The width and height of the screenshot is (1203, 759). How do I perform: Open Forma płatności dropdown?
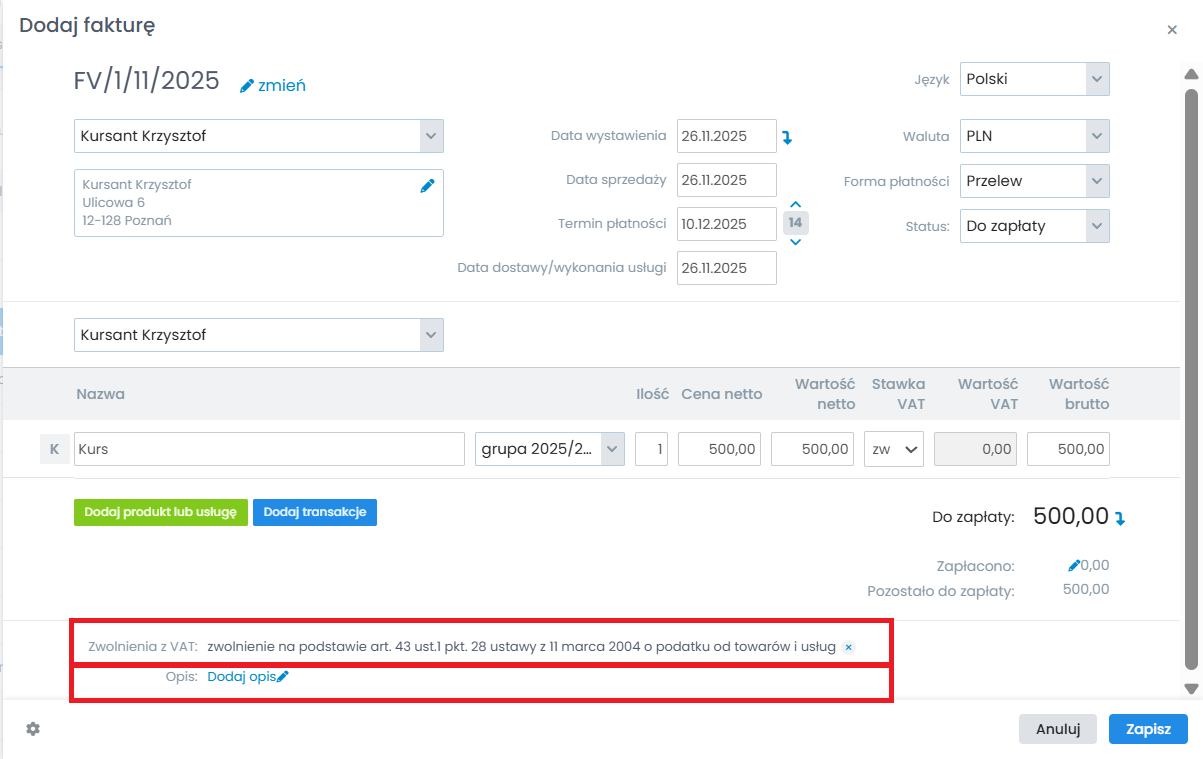pos(1034,181)
